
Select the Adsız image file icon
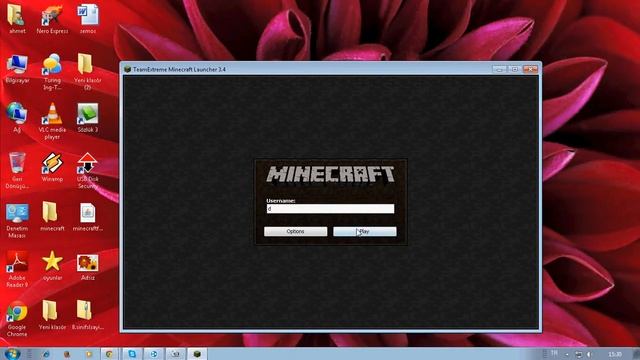(88, 266)
